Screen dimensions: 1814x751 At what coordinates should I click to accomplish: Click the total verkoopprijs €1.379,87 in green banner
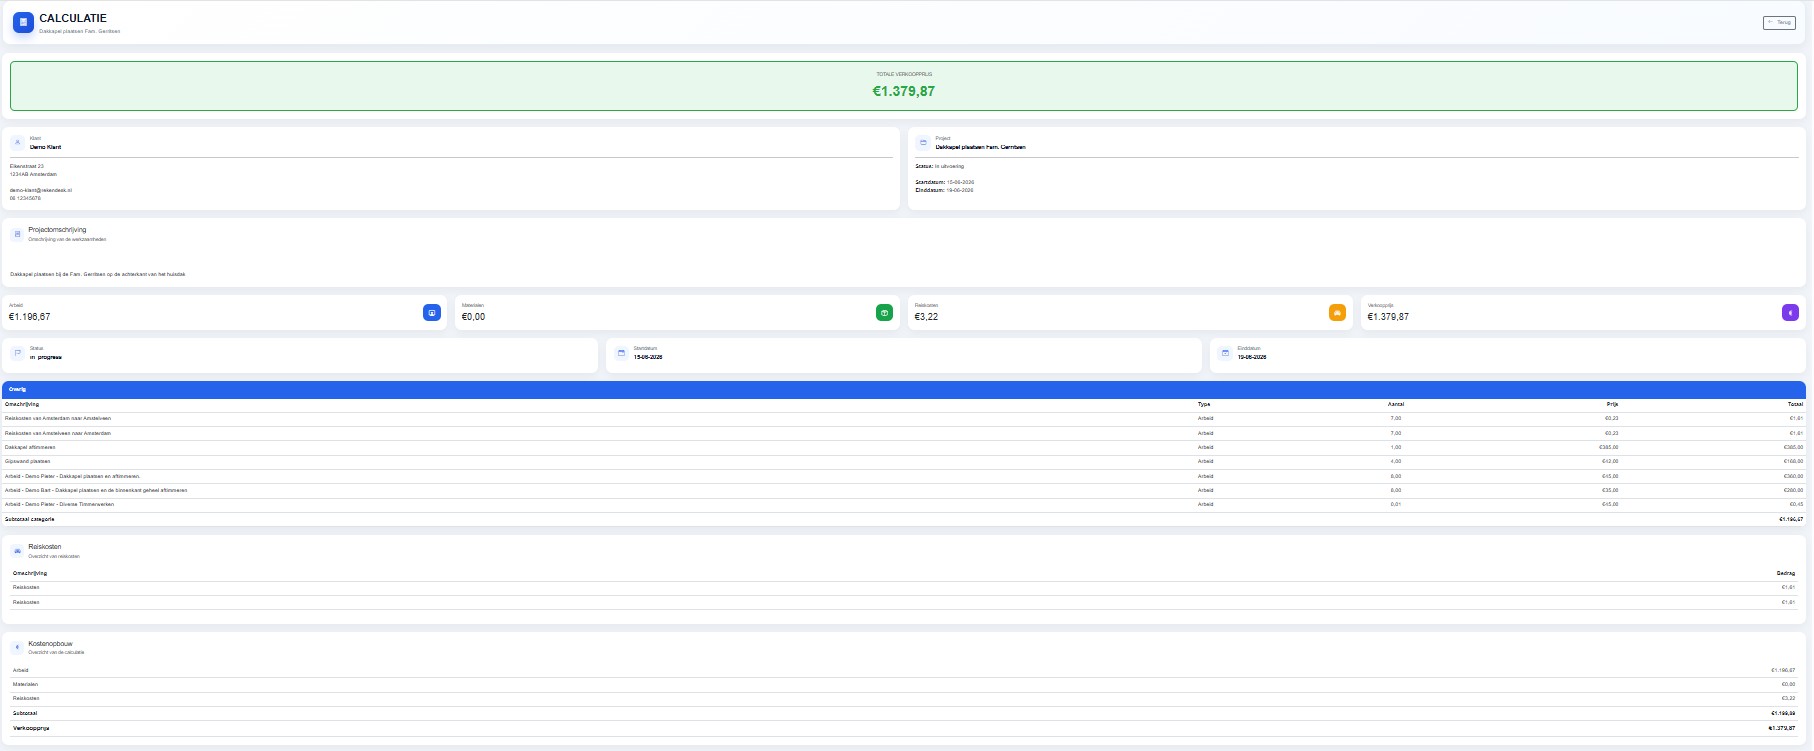904,91
